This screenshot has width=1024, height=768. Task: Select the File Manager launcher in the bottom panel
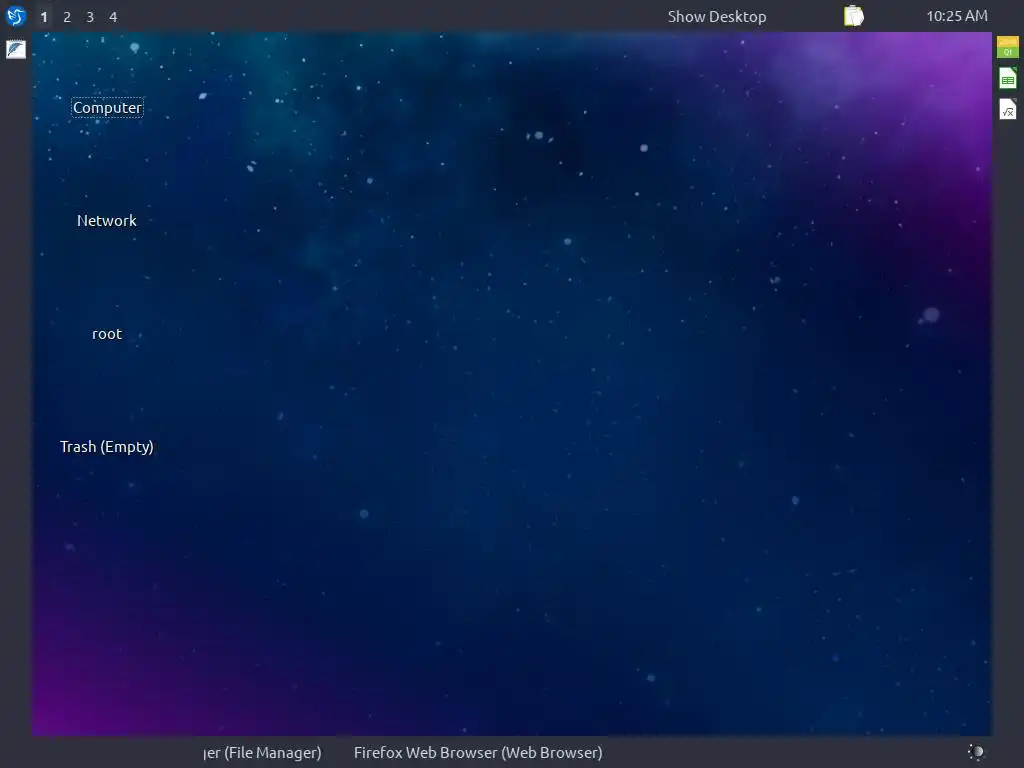click(262, 752)
